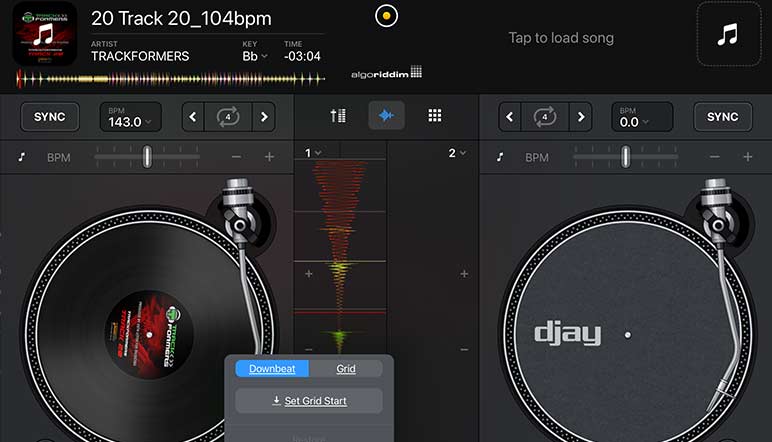
Task: Tap the left turntable vinyl record
Action: pyautogui.click(x=148, y=335)
